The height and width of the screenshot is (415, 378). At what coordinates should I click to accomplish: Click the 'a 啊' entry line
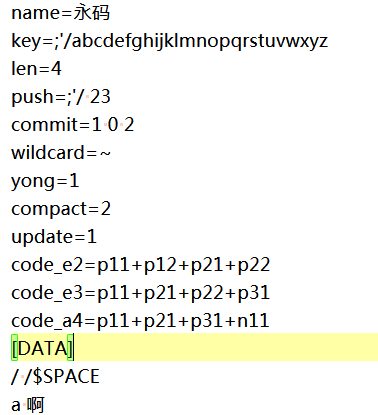click(28, 405)
